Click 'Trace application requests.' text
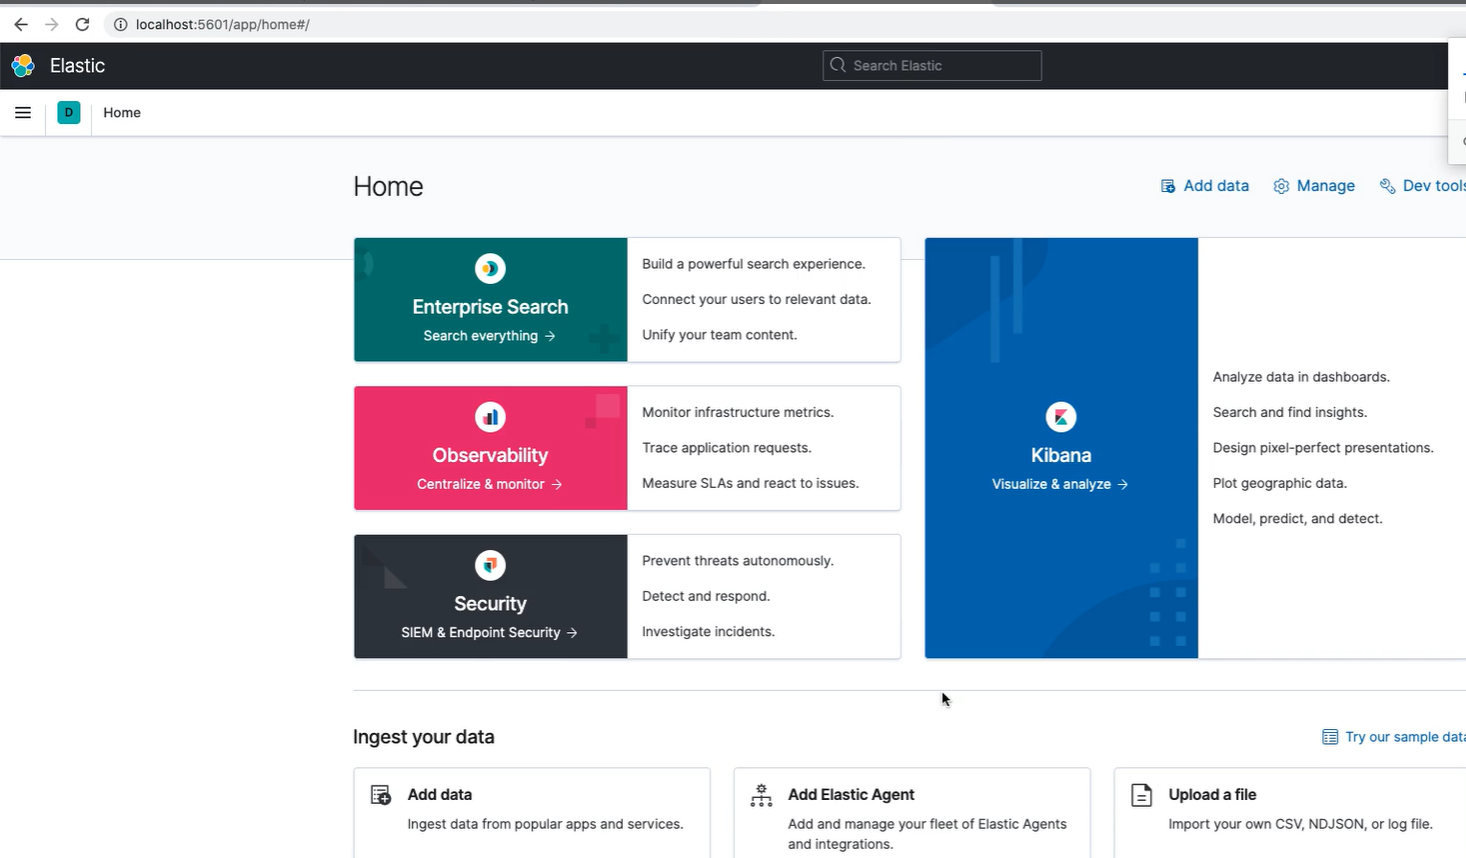The image size is (1466, 858). pos(727,448)
